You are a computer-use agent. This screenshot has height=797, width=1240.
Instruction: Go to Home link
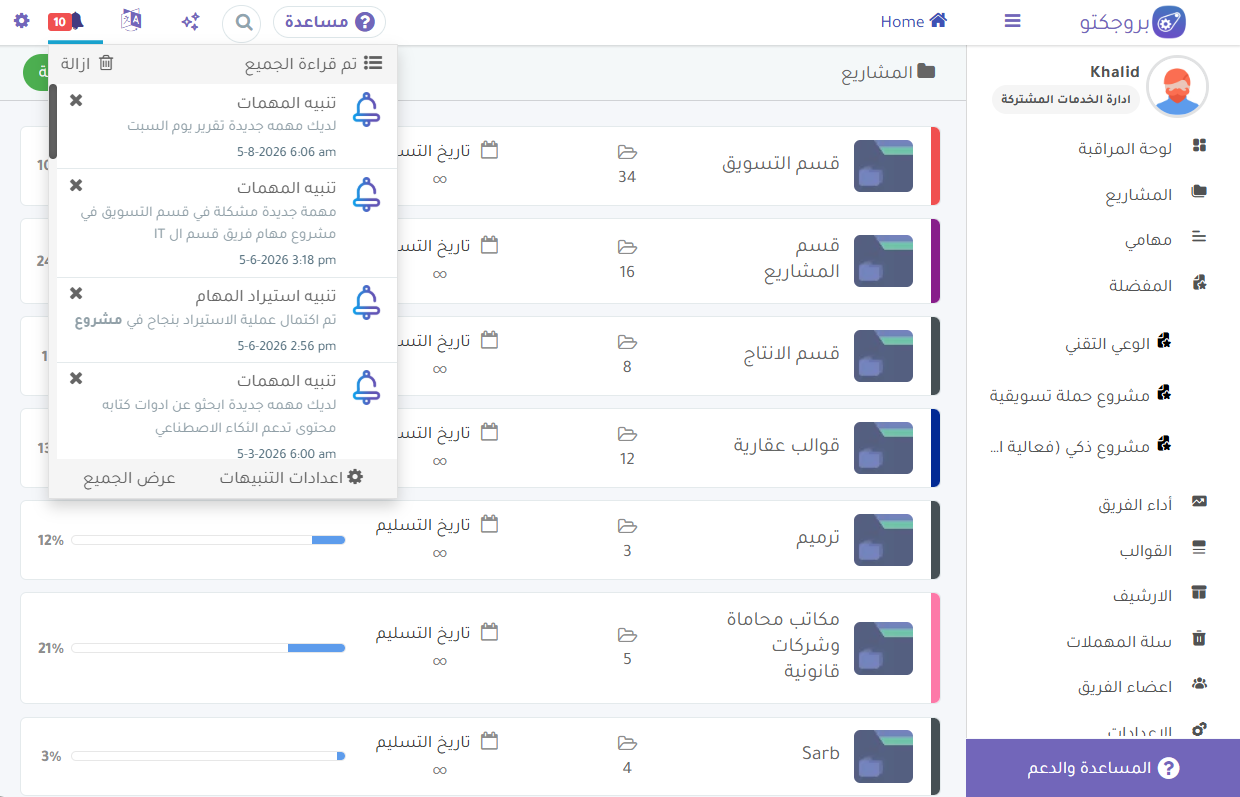pyautogui.click(x=913, y=21)
